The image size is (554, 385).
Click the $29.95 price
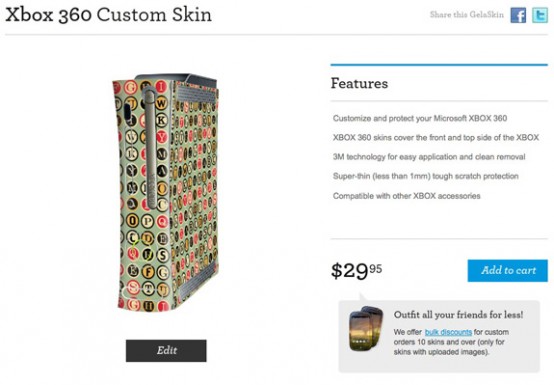pyautogui.click(x=356, y=271)
